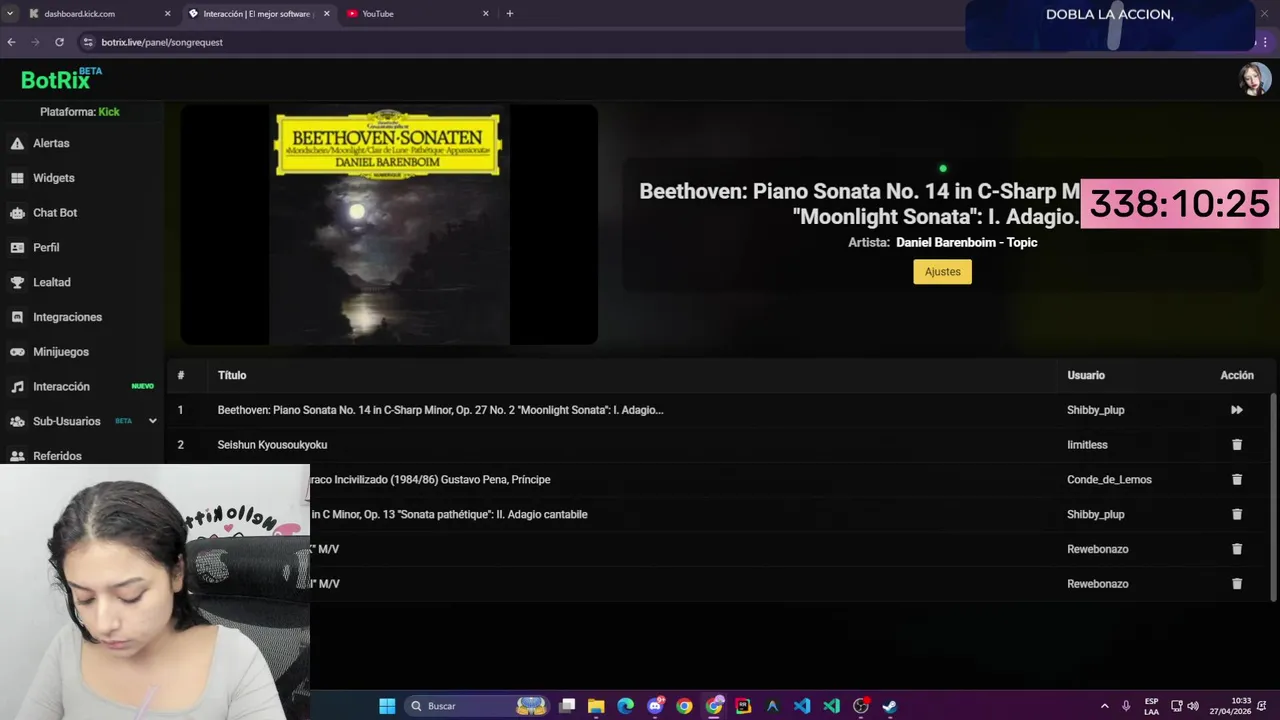1280x720 pixels.
Task: Open Perfil from the sidebar
Action: pyautogui.click(x=82, y=247)
